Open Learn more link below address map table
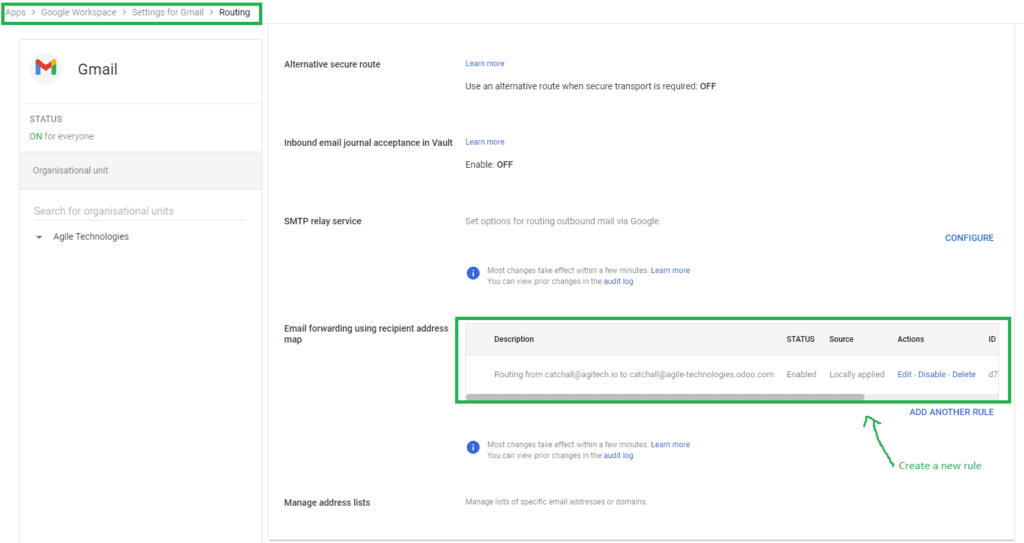This screenshot has width=1024, height=543. [x=670, y=444]
